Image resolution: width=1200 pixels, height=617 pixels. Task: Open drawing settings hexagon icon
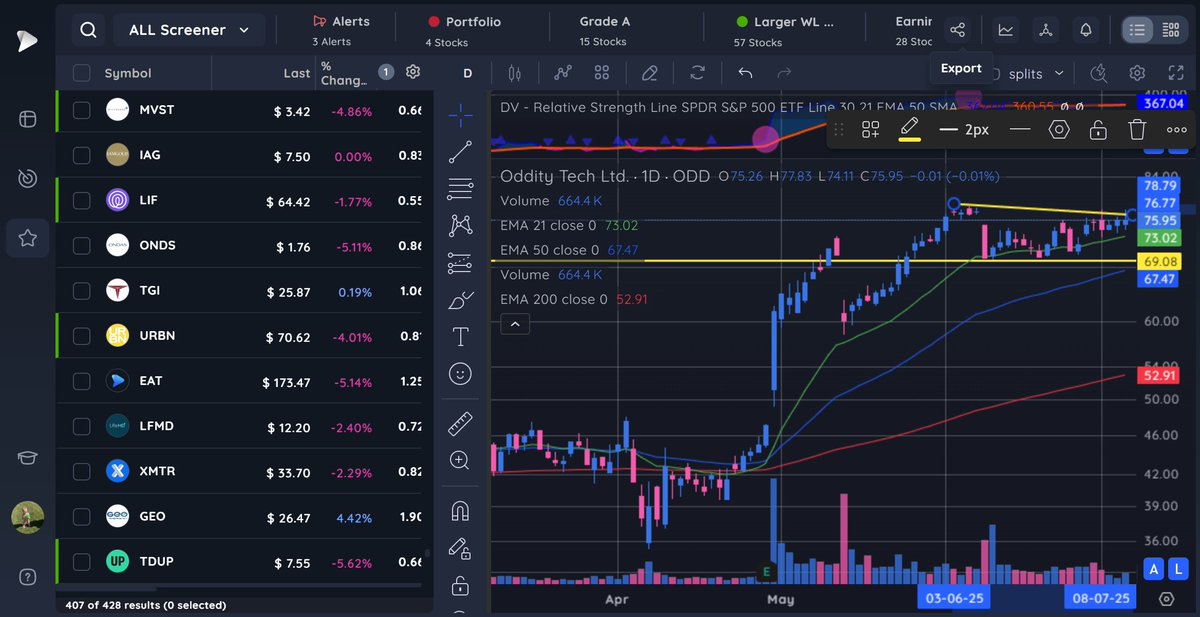click(1059, 129)
